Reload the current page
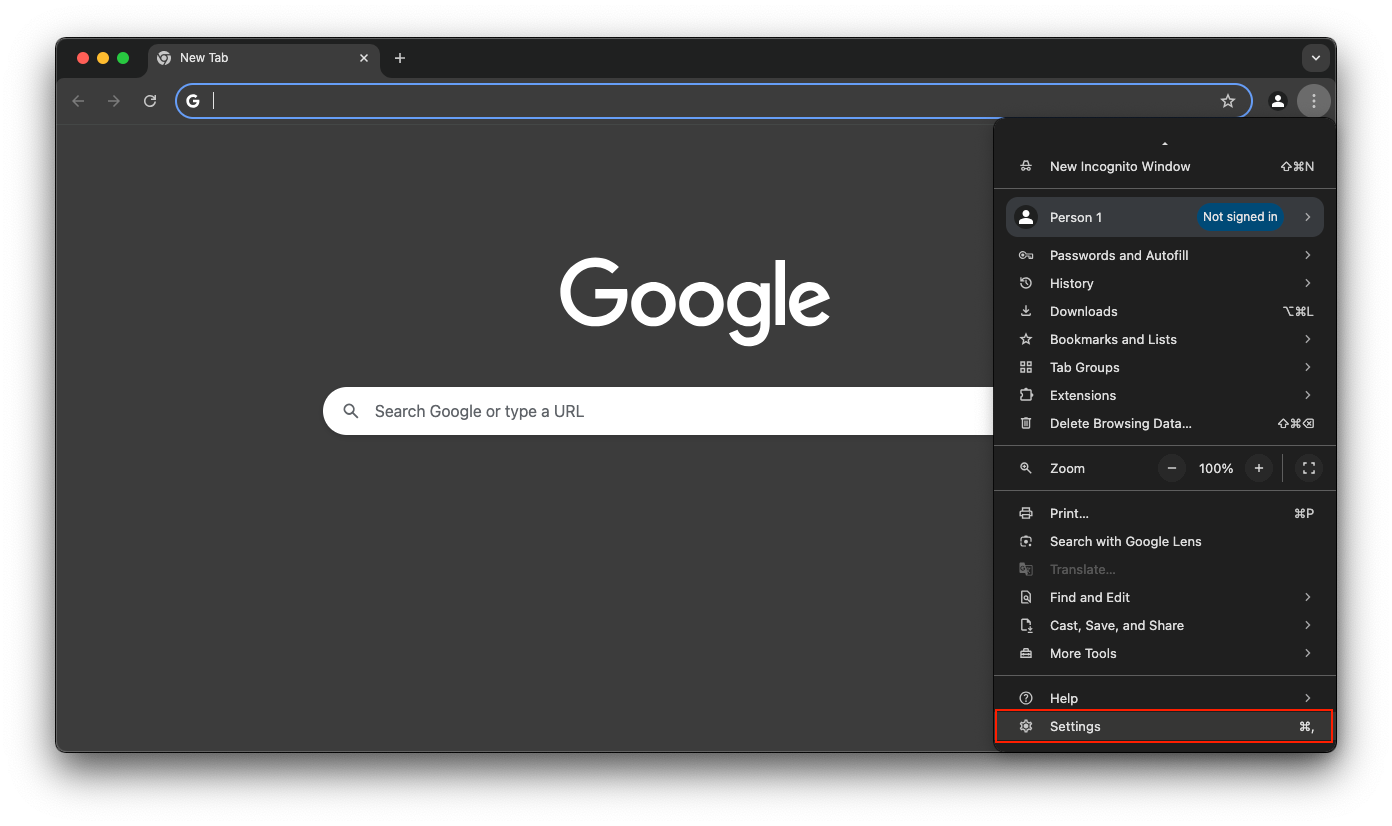The width and height of the screenshot is (1392, 826). pyautogui.click(x=150, y=100)
